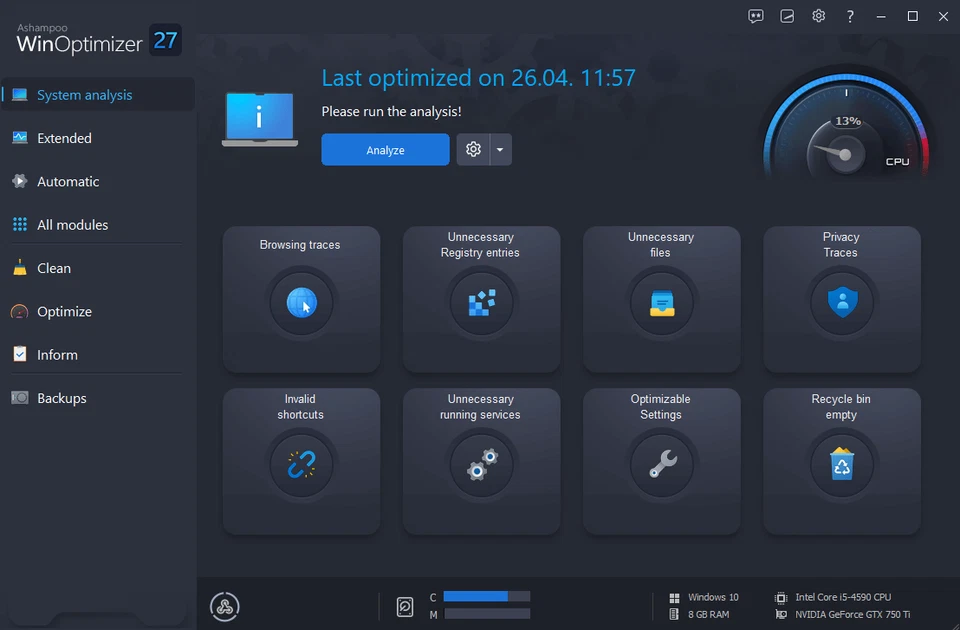Click the WinOptimizer logo icon bottom left
This screenshot has height=630, width=960.
(x=224, y=606)
